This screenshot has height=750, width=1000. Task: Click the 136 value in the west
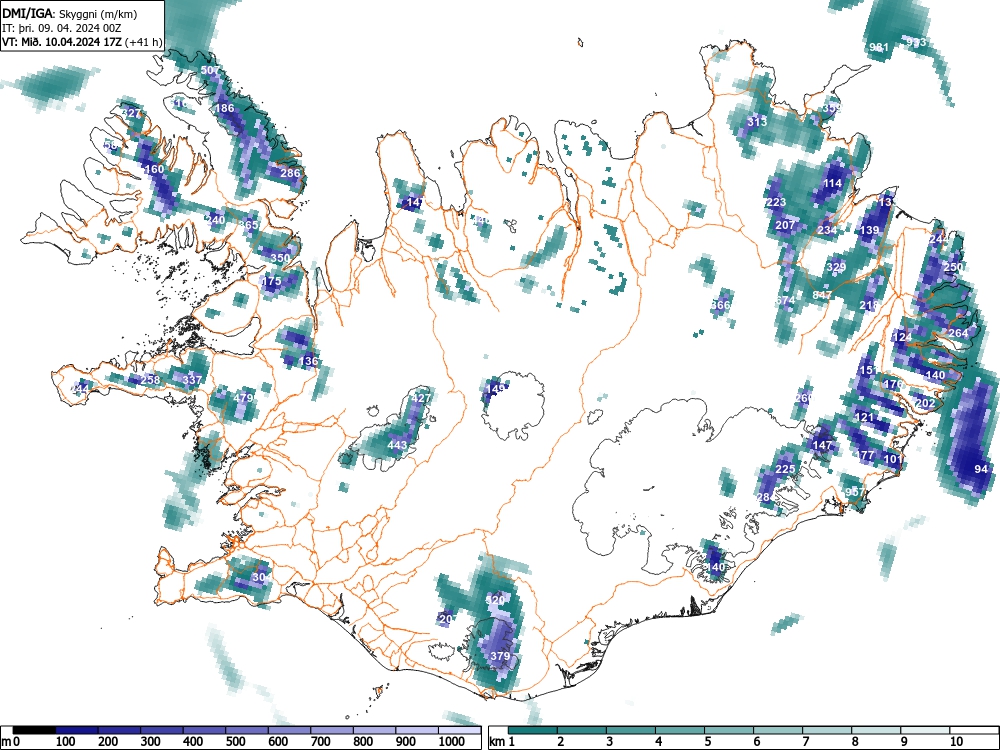[309, 361]
